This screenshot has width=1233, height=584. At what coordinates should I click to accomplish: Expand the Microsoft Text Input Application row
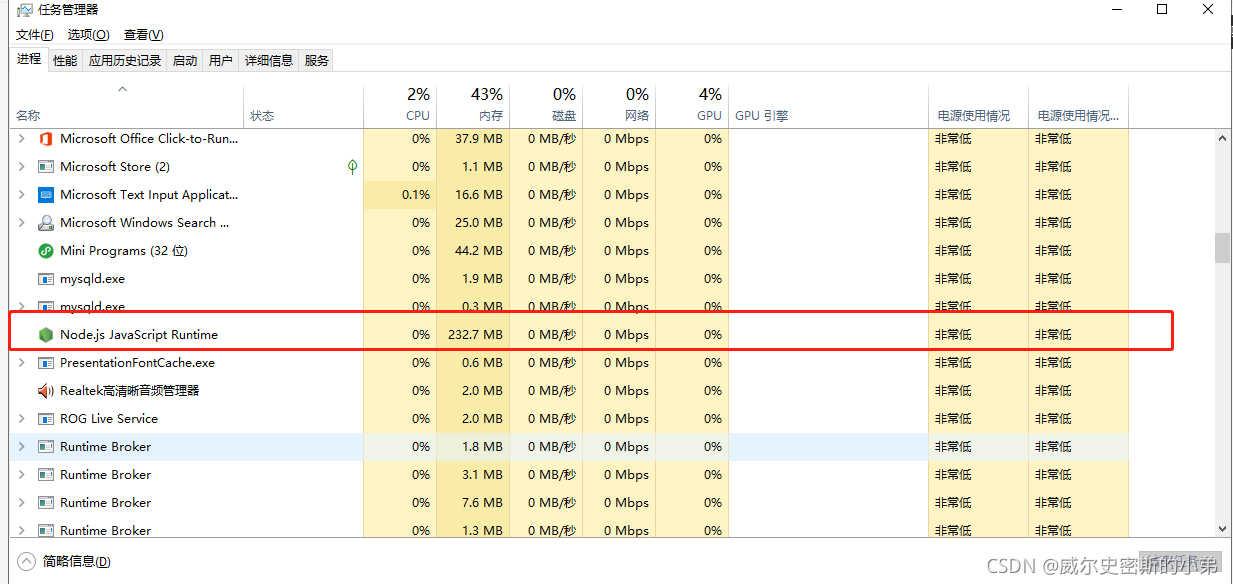22,194
